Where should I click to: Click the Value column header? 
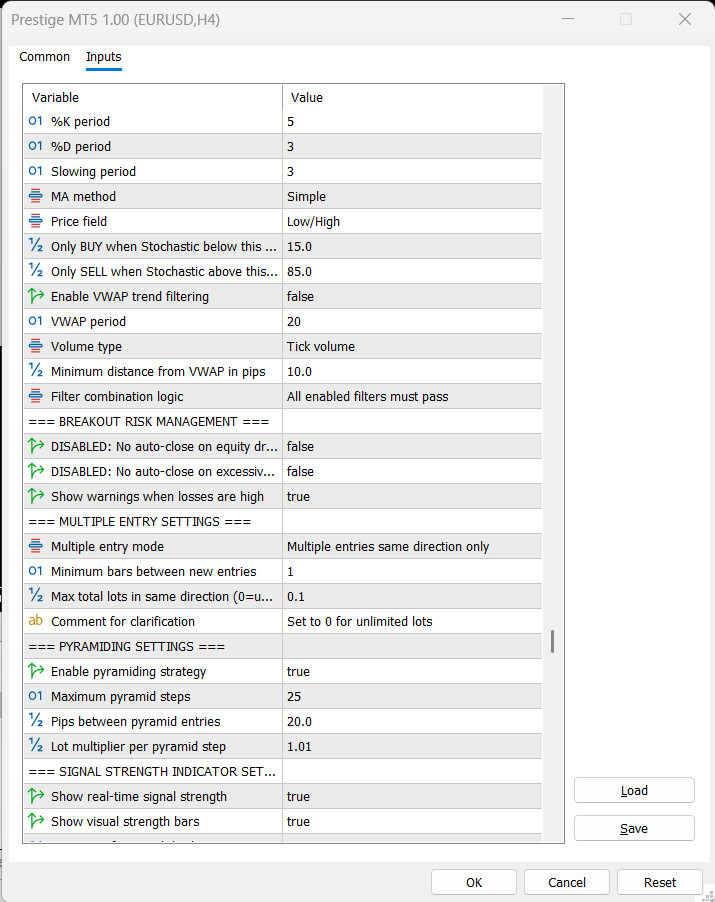[x=412, y=97]
